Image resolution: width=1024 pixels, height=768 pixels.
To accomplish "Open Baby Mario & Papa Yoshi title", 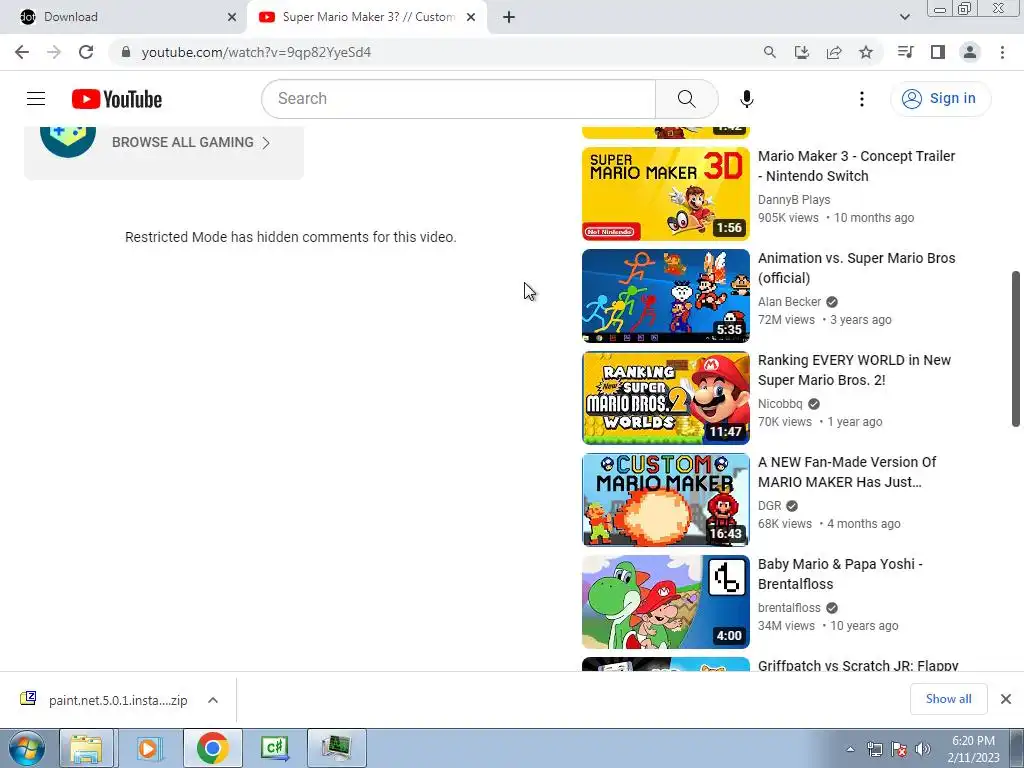I will (x=840, y=573).
